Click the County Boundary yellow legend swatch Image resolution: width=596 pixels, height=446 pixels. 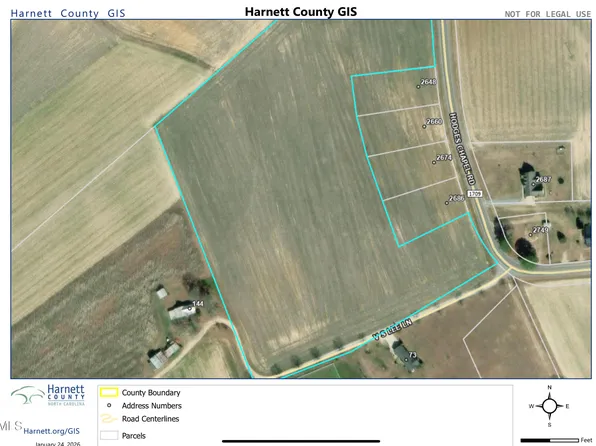(108, 392)
